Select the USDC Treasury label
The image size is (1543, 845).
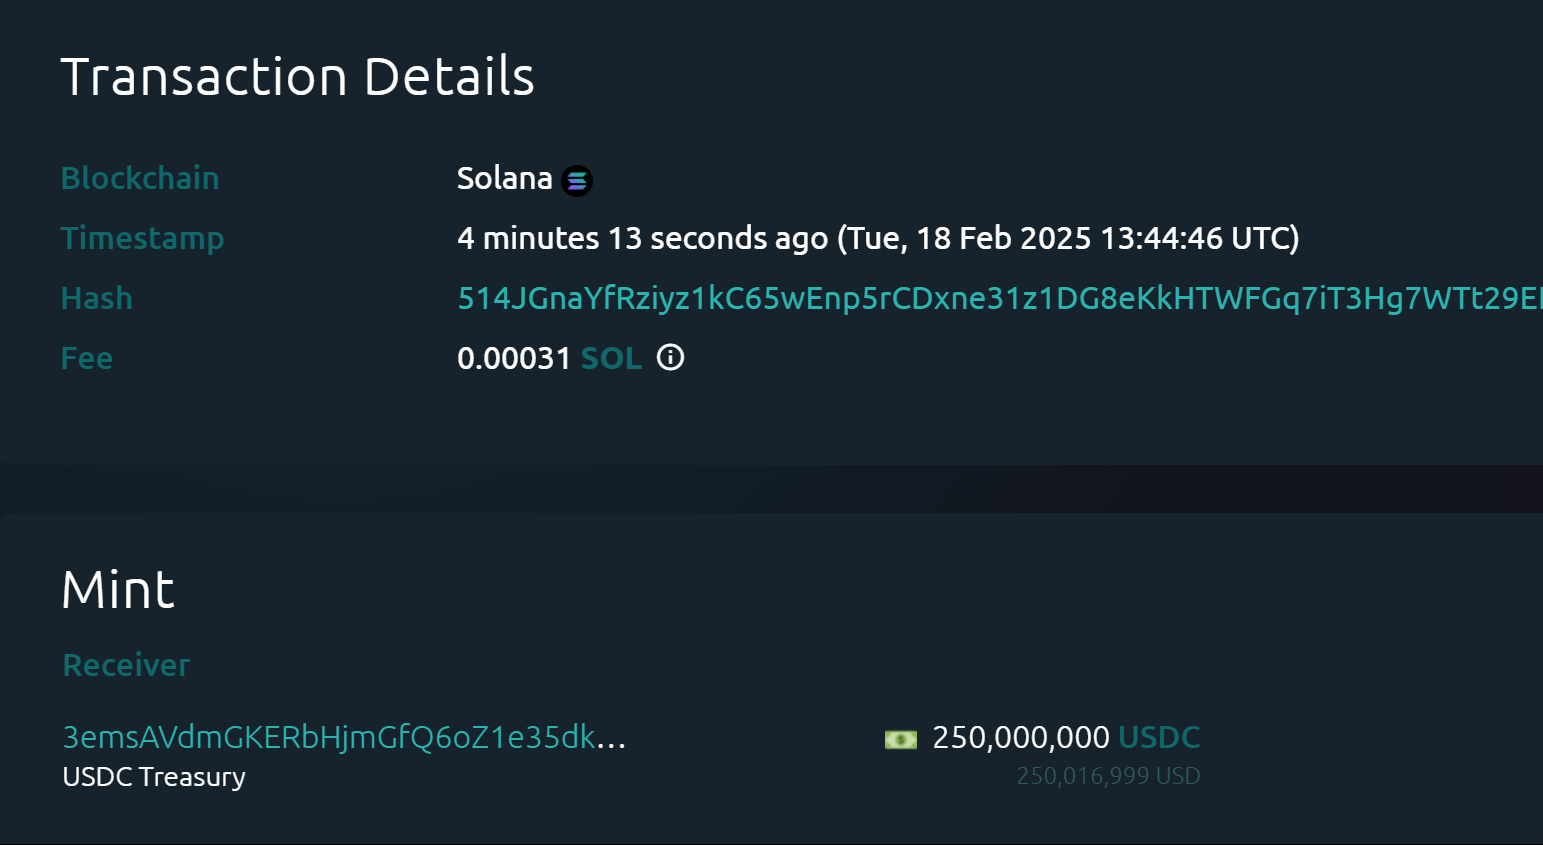coord(153,777)
